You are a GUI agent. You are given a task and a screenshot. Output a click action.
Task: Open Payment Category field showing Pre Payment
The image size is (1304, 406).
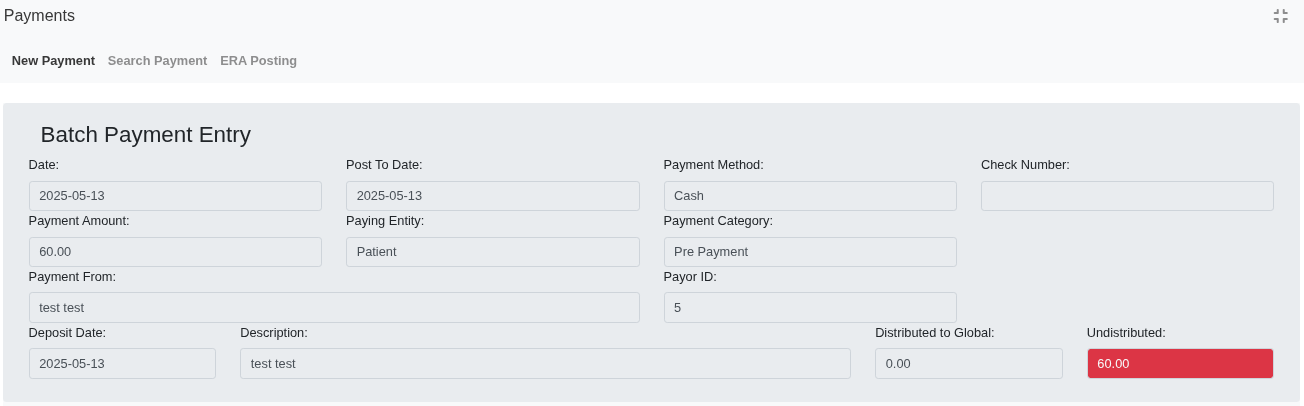tap(810, 252)
